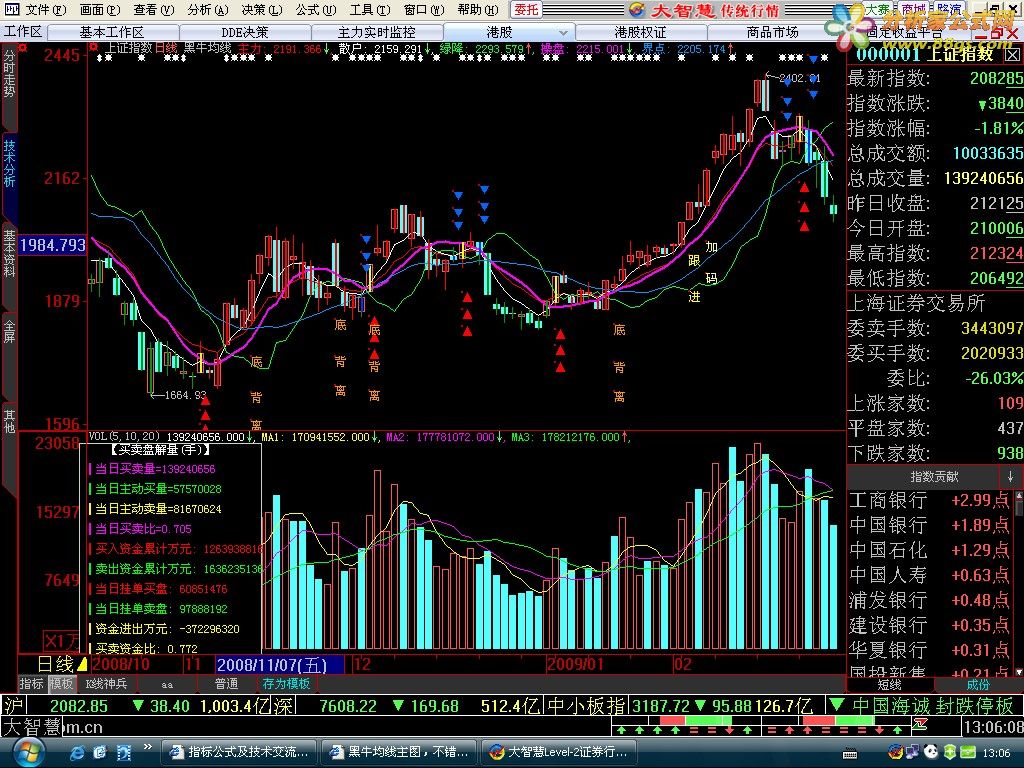Switch to 短线 bottom tab
The image size is (1024, 768).
(x=889, y=684)
